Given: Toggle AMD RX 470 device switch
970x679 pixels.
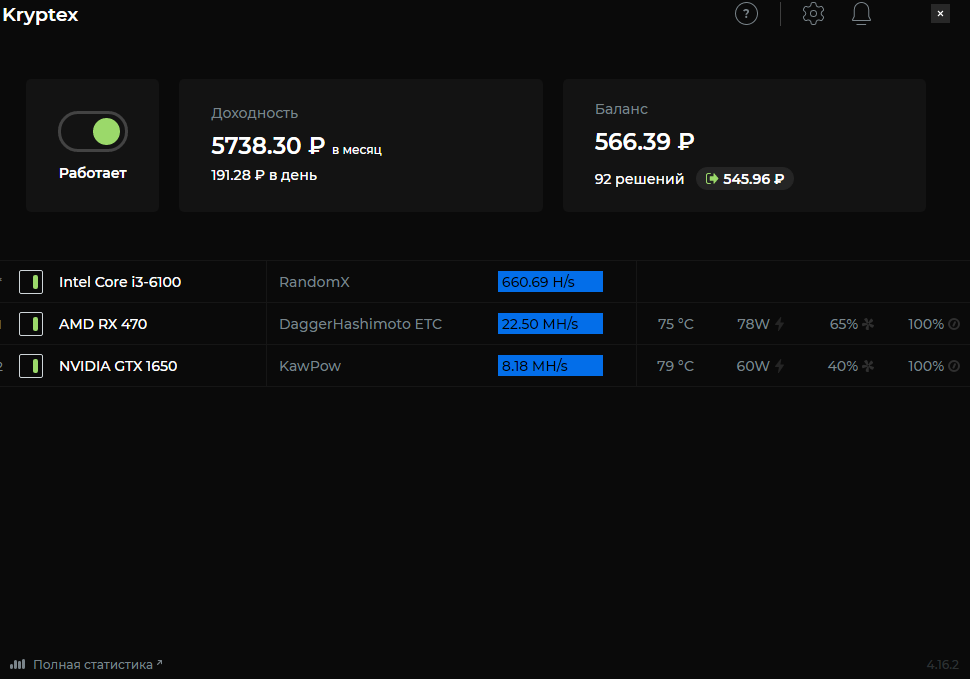Looking at the screenshot, I should pyautogui.click(x=31, y=324).
